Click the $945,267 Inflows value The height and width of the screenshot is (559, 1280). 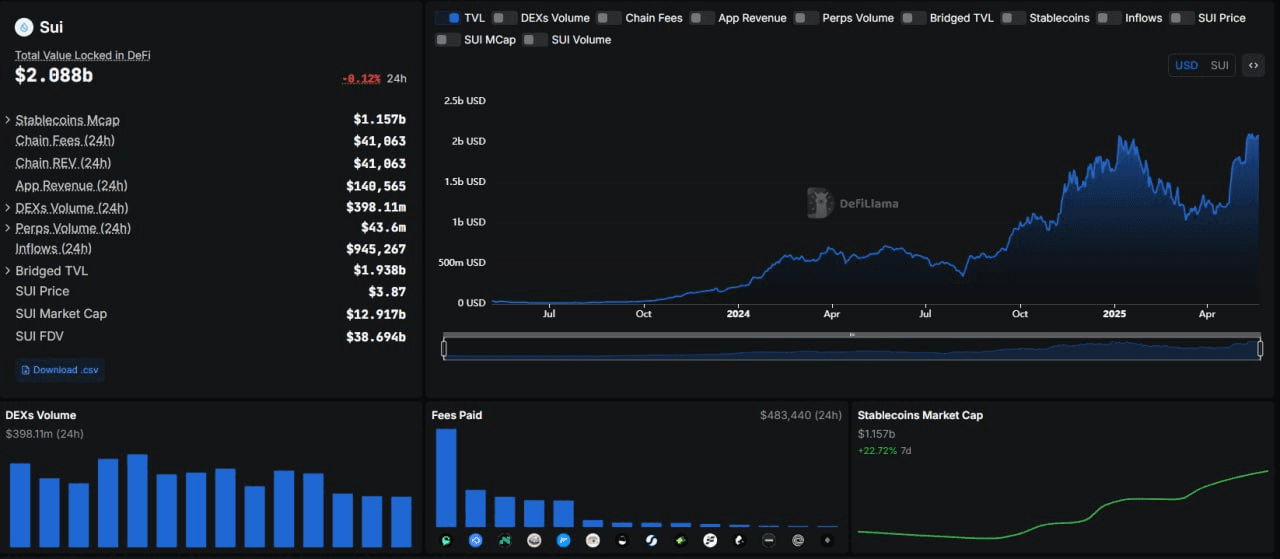point(376,249)
